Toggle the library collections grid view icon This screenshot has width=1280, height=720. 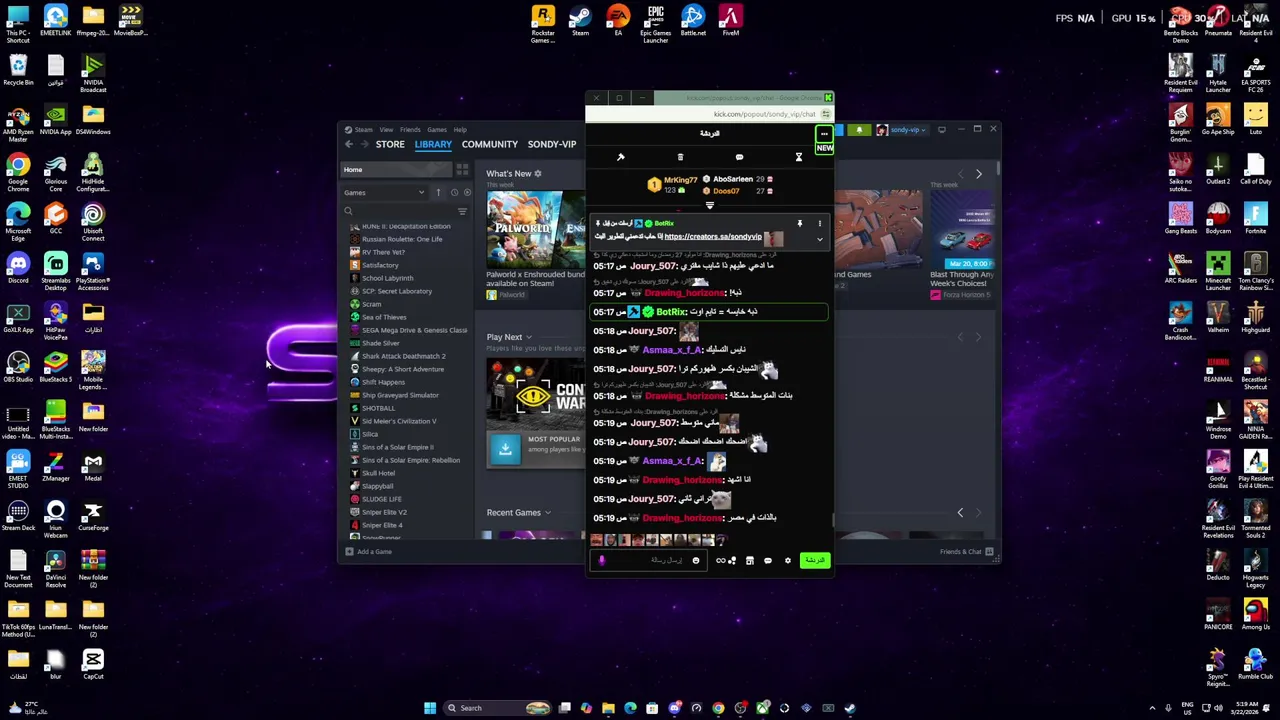(x=462, y=170)
